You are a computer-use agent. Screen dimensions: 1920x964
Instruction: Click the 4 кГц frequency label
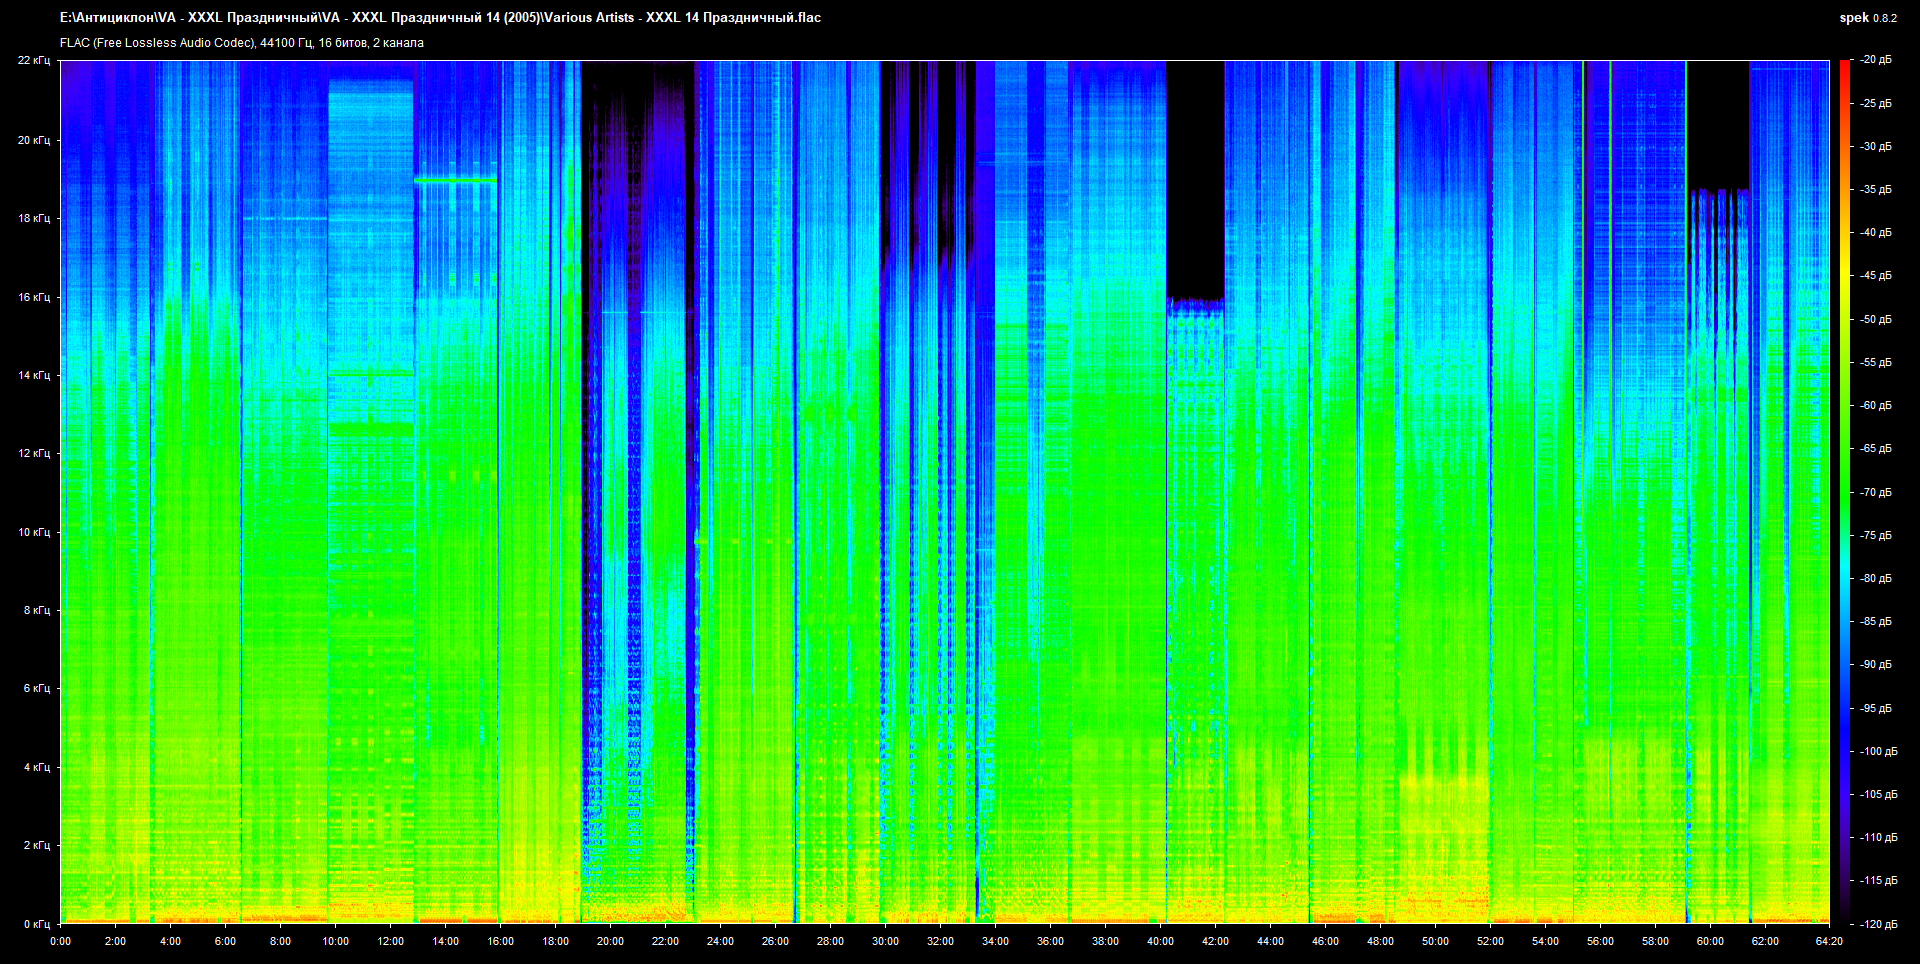tap(36, 767)
